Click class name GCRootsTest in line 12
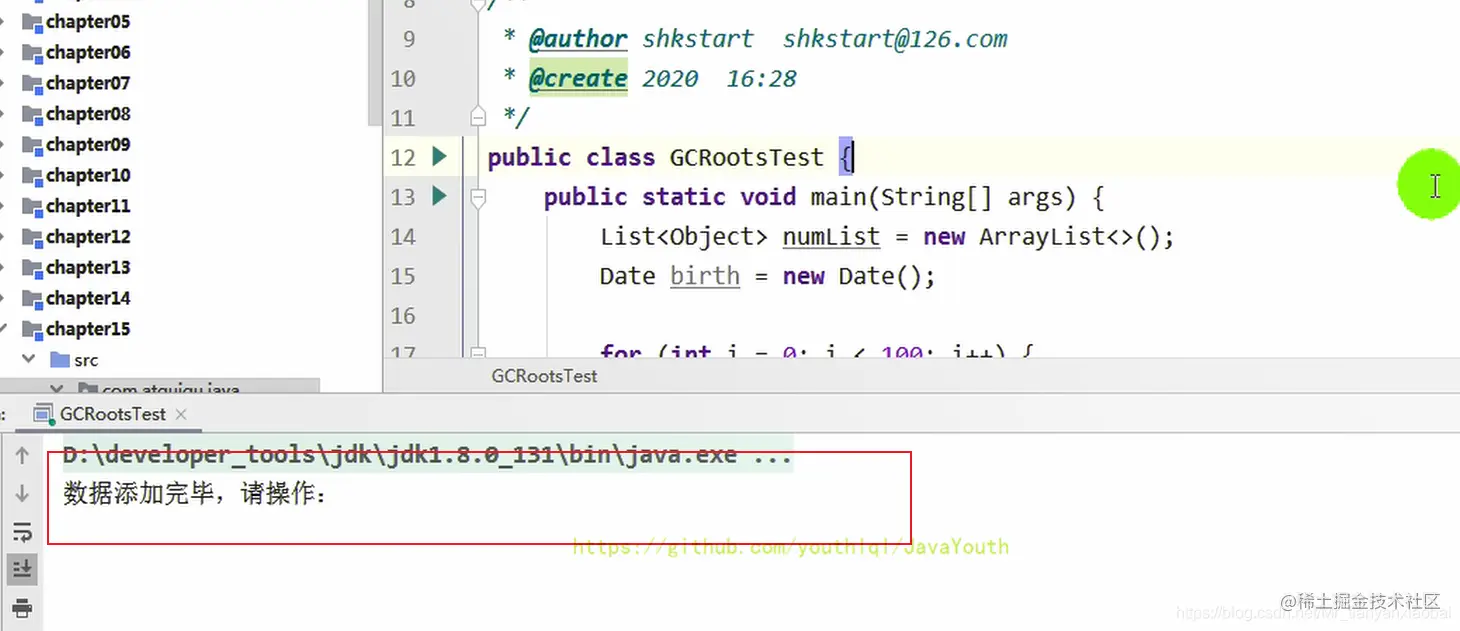1460x631 pixels. click(x=747, y=157)
